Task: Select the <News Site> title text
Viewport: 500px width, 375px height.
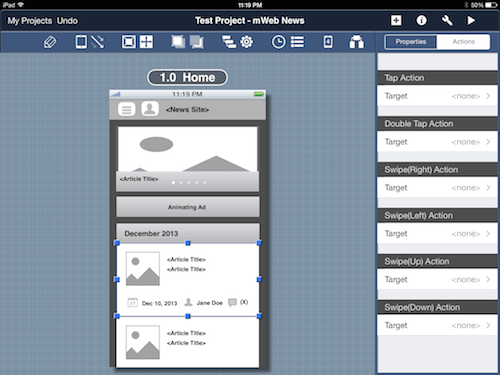Action: [x=187, y=109]
